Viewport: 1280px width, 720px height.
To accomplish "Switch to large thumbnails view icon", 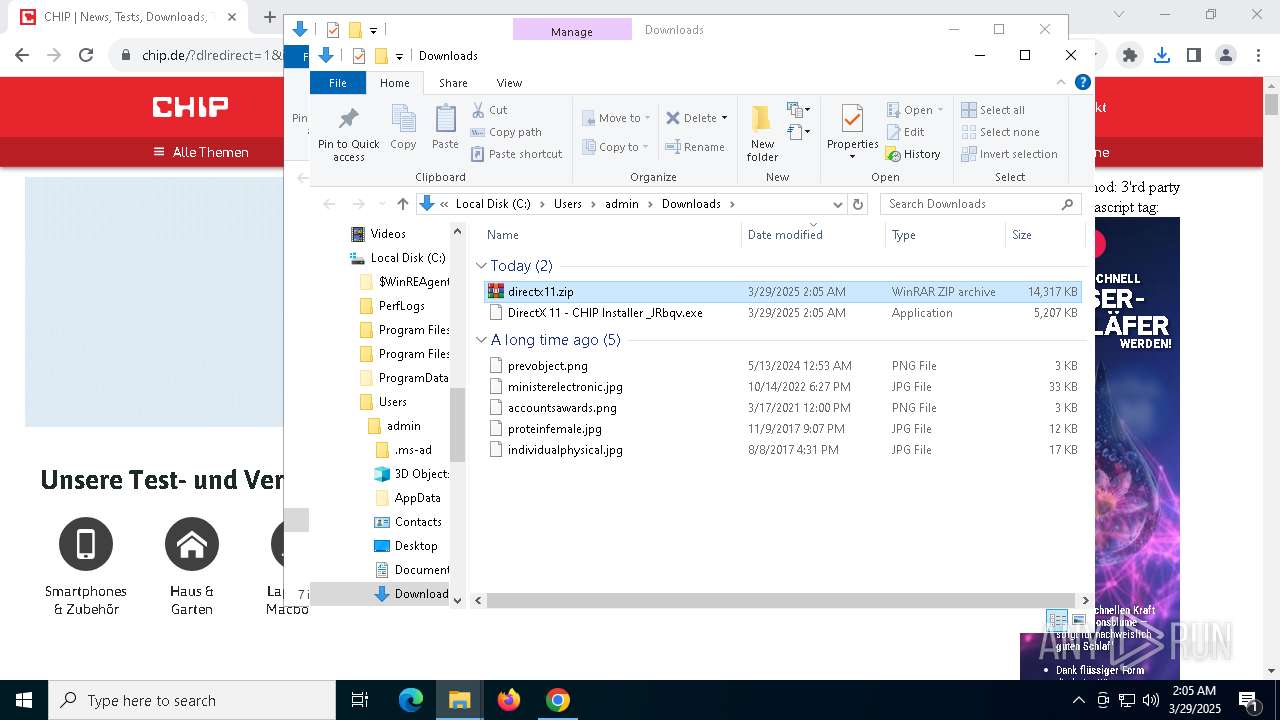I will click(x=1078, y=620).
